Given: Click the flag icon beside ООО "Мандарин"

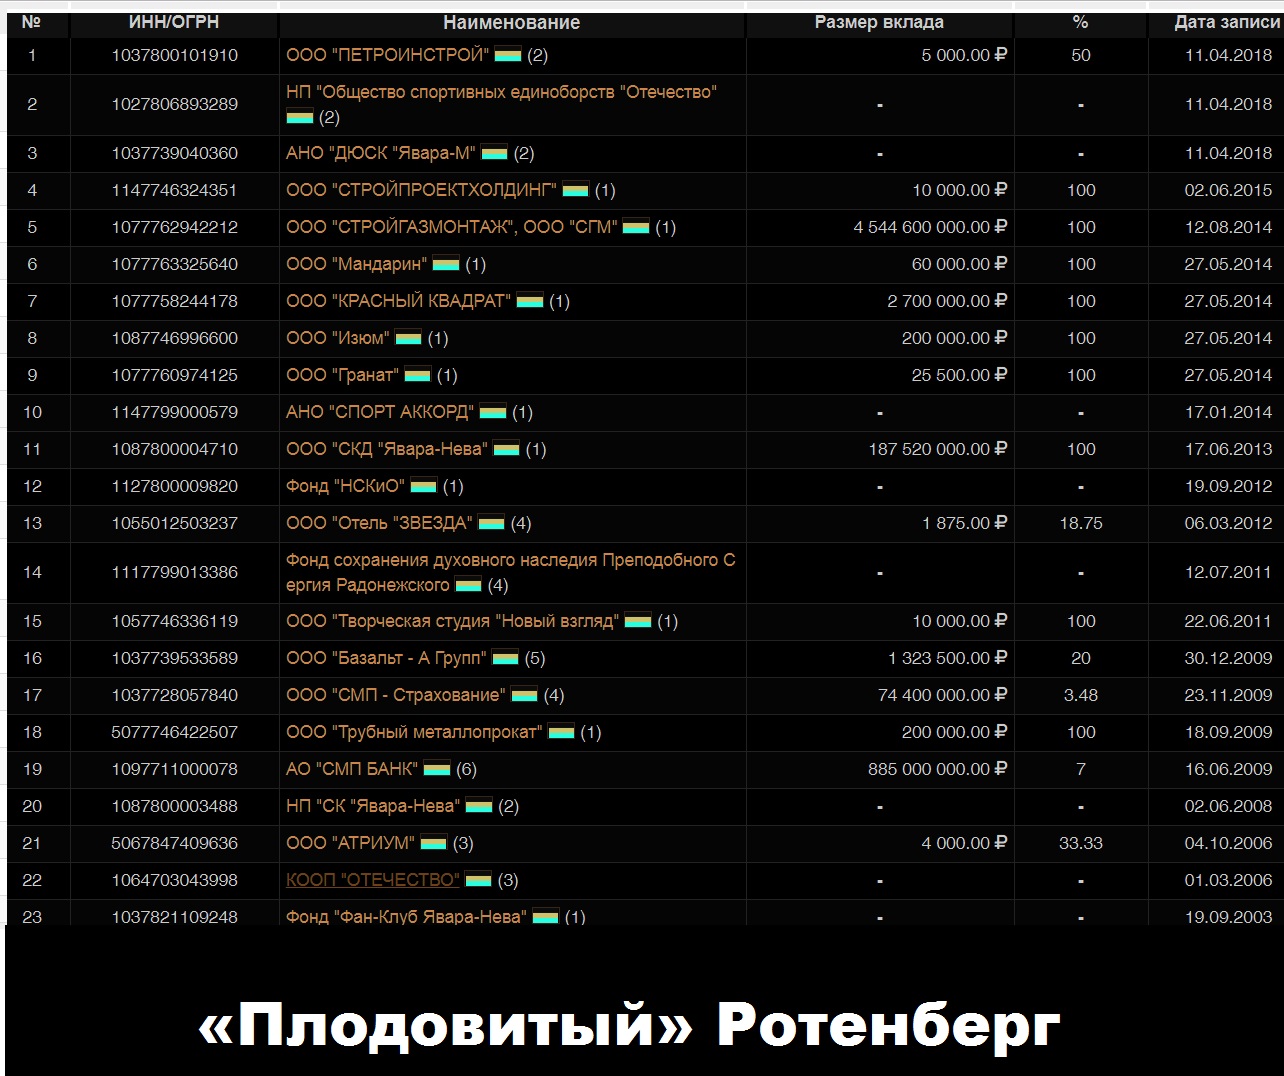Looking at the screenshot, I should tap(446, 265).
